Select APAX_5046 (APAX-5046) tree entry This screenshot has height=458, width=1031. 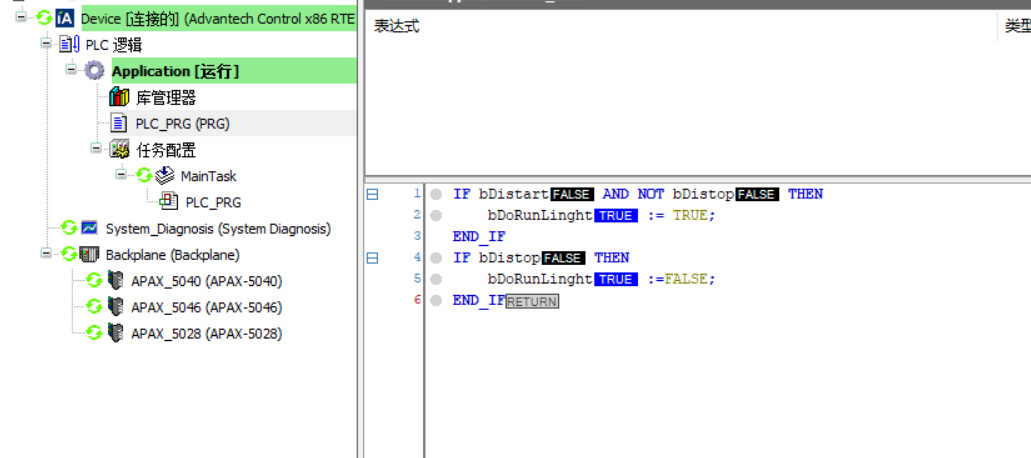click(206, 307)
